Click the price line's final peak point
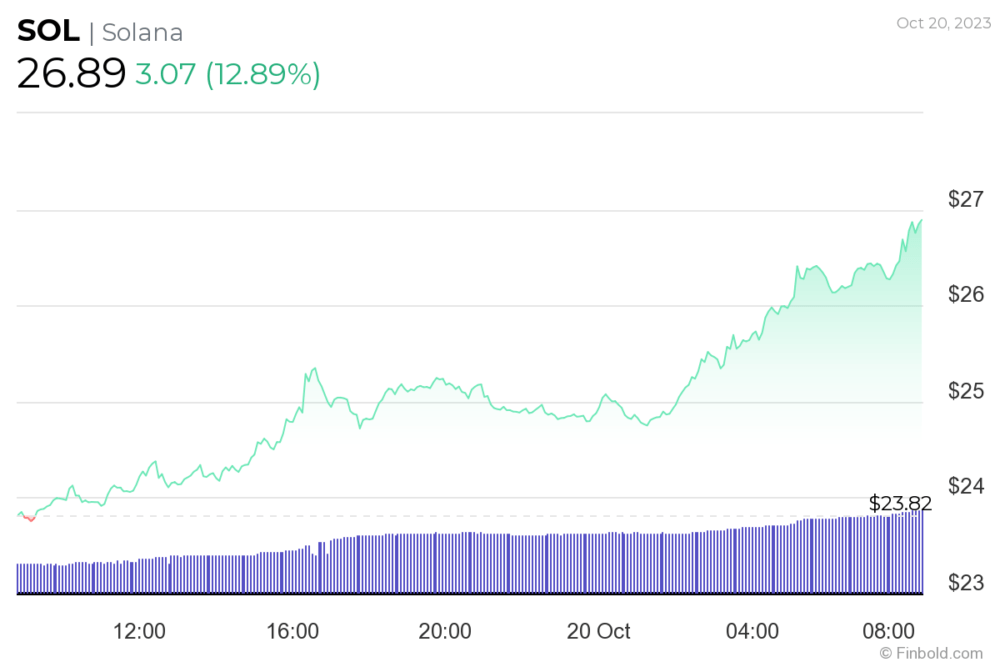 [x=920, y=221]
